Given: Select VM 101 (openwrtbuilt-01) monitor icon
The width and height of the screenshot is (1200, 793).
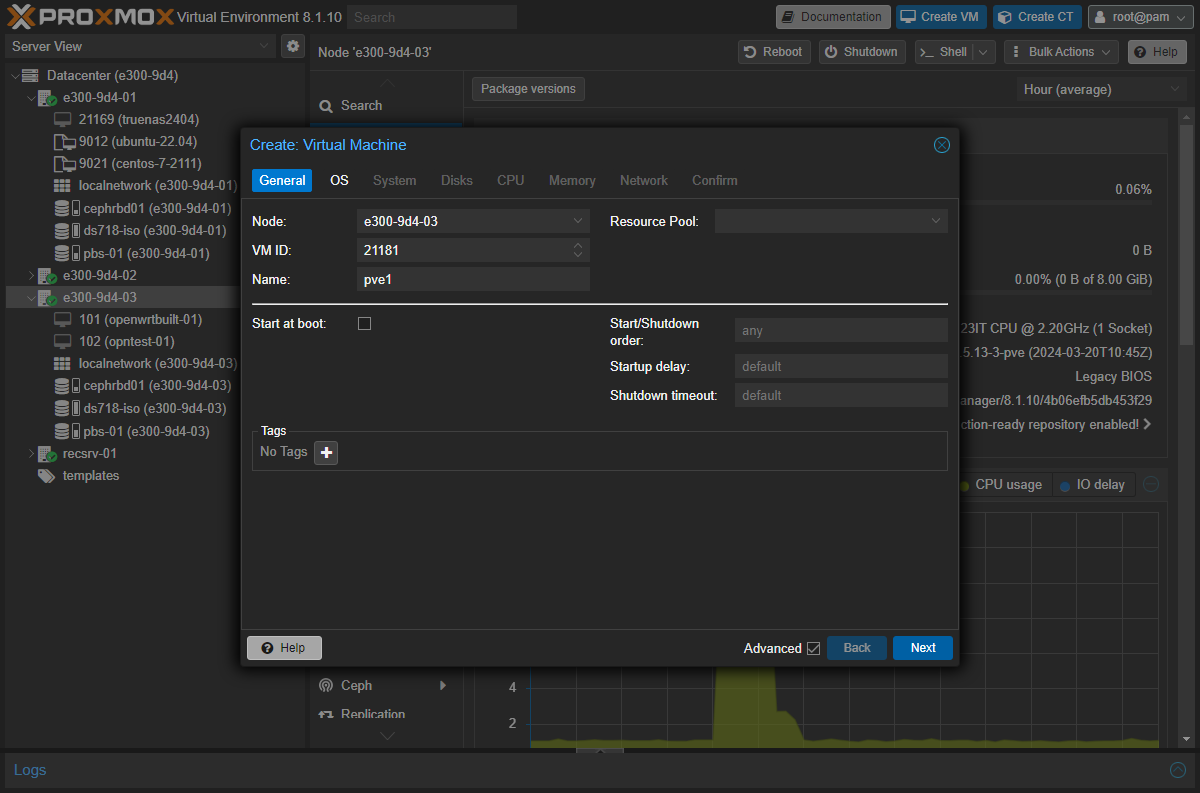Looking at the screenshot, I should point(63,320).
